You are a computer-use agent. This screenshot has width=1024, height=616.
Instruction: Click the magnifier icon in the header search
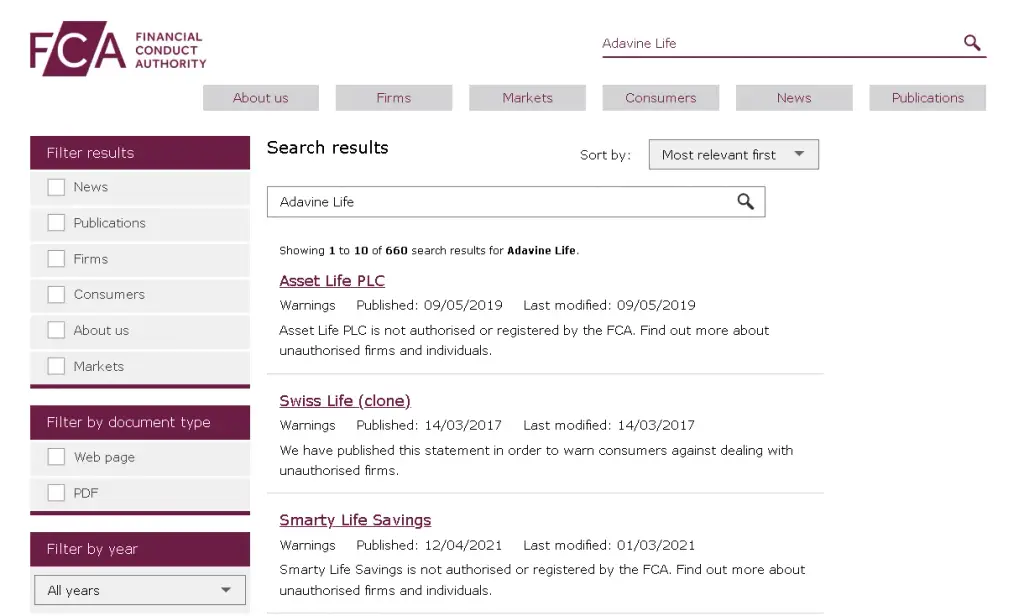tap(972, 43)
